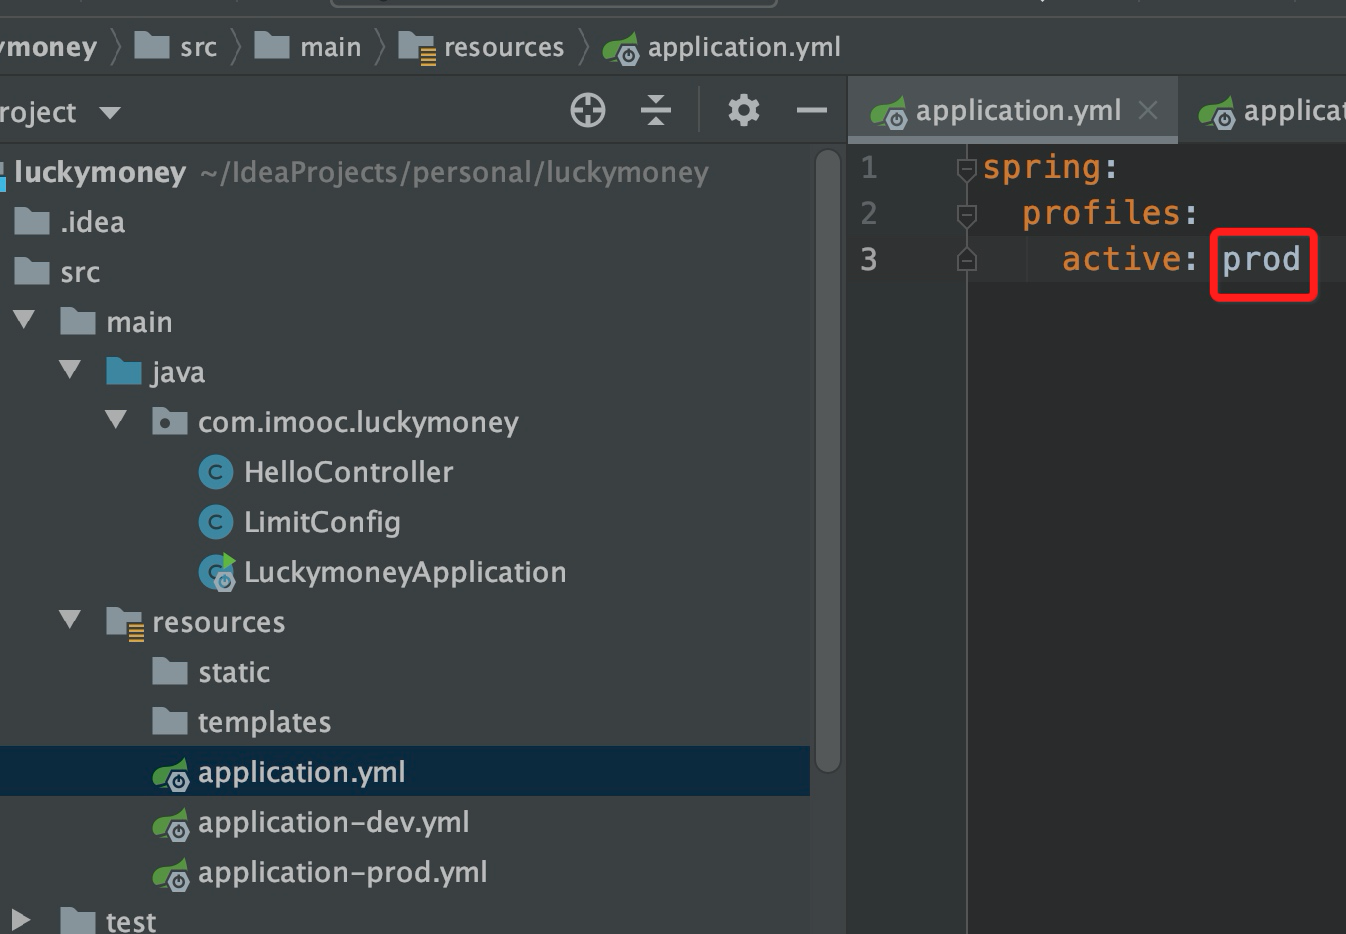The image size is (1346, 934).
Task: Select LimitConfig class
Action: click(x=322, y=522)
